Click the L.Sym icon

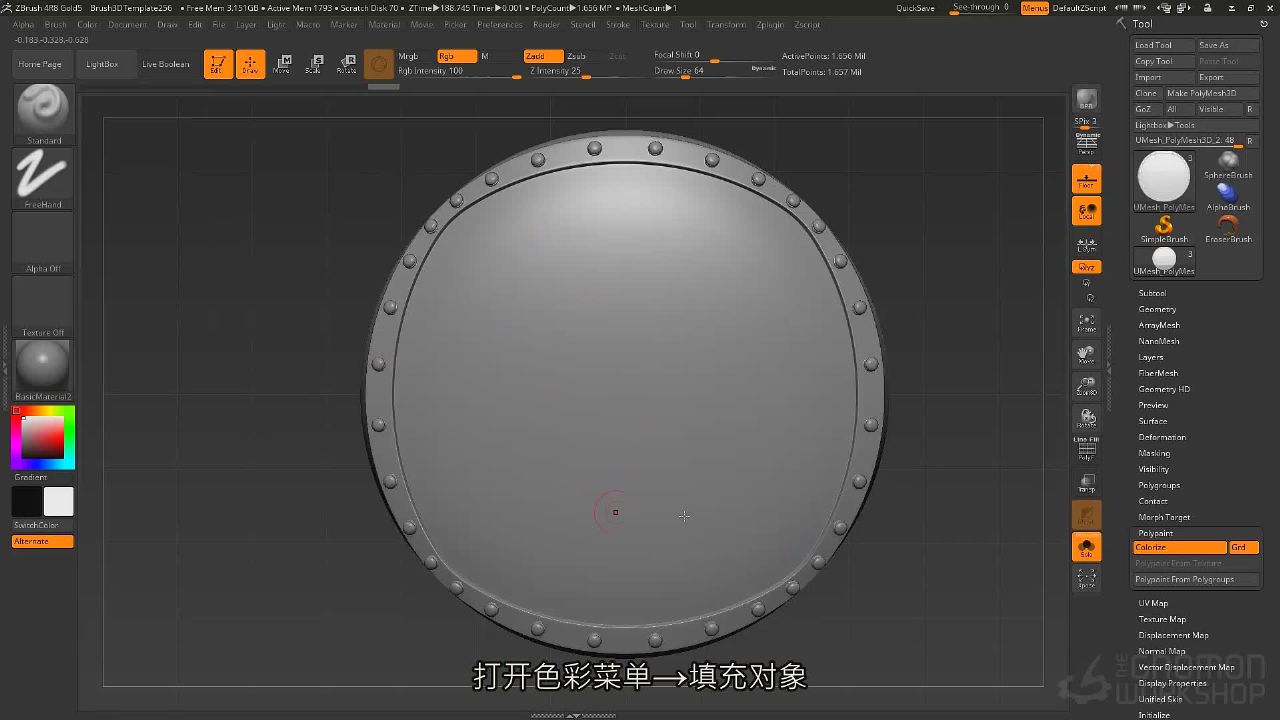[x=1086, y=243]
